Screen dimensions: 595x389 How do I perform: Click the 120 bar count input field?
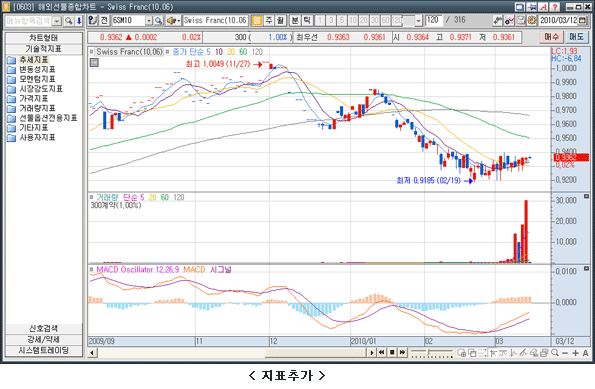click(433, 20)
